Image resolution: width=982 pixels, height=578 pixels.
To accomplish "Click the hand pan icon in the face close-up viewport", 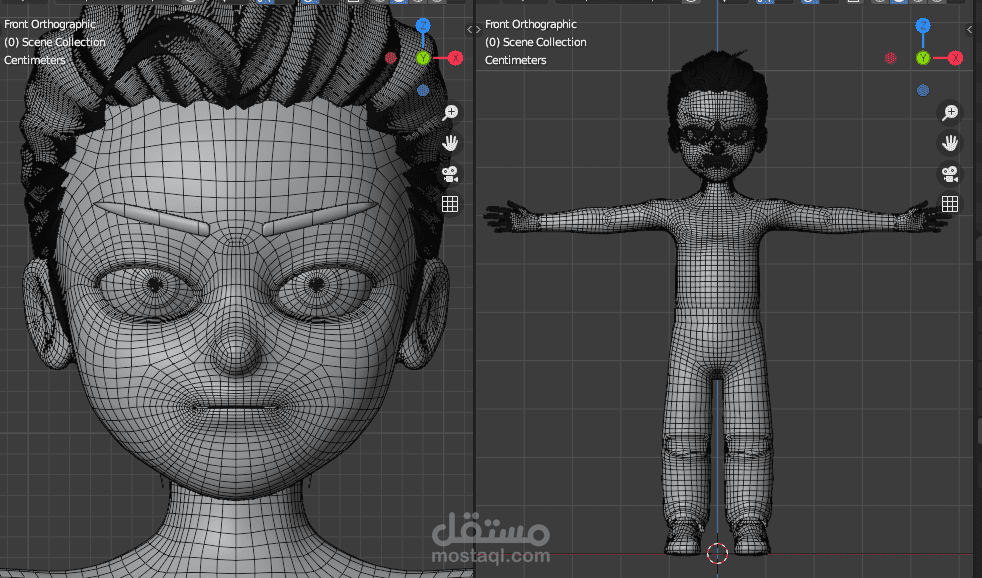I will point(450,143).
